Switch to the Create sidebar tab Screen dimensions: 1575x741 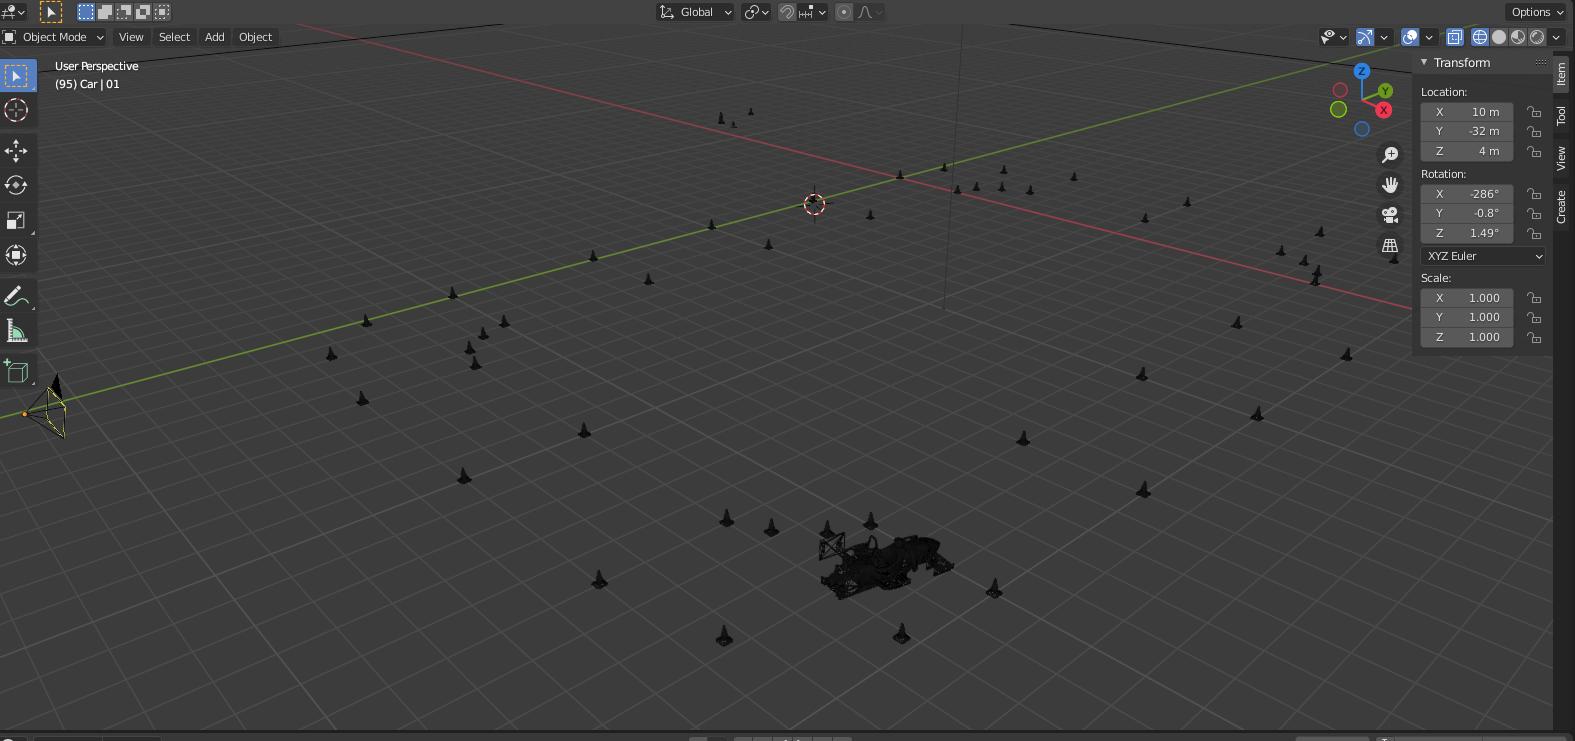click(1561, 206)
